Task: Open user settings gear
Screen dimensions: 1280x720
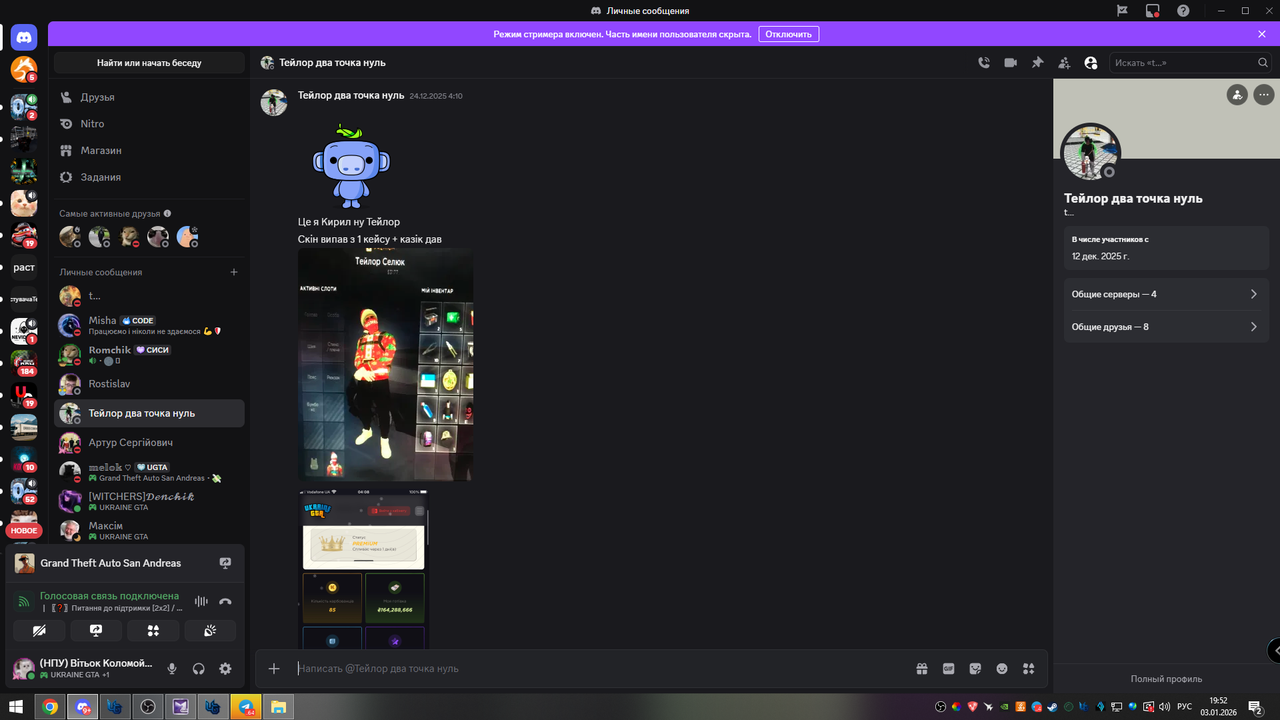Action: (x=225, y=669)
